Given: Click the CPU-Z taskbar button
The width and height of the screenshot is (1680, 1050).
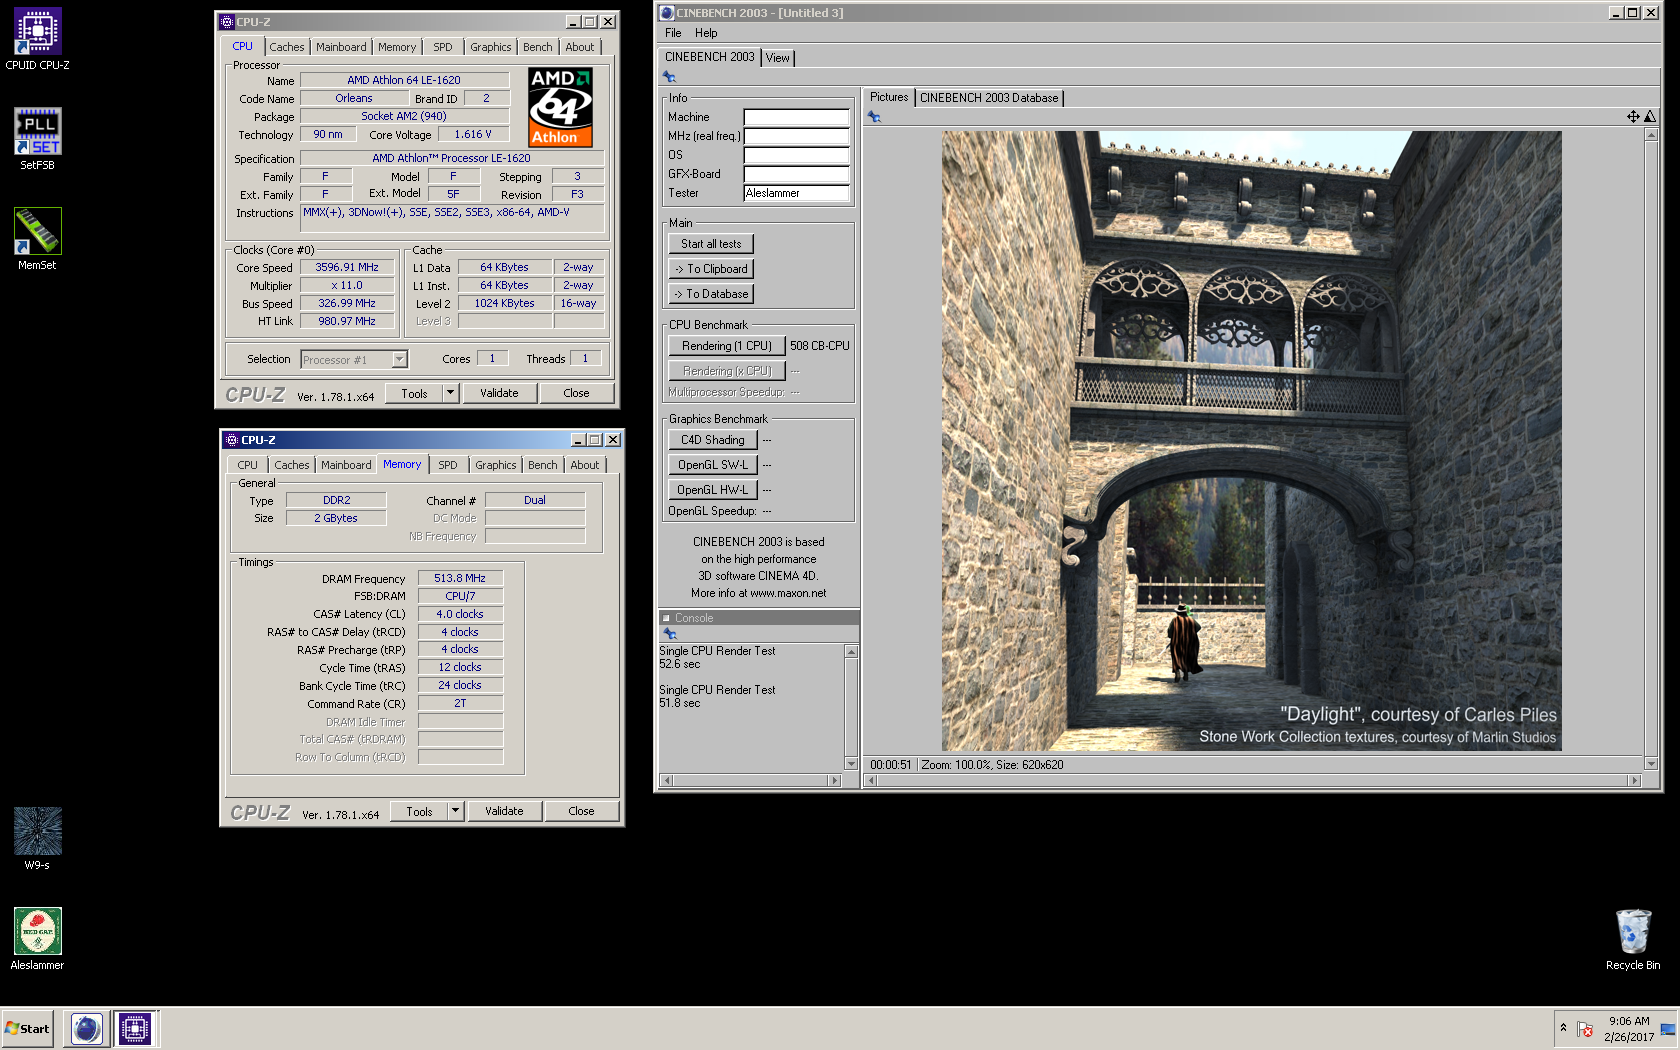Looking at the screenshot, I should [x=135, y=1028].
